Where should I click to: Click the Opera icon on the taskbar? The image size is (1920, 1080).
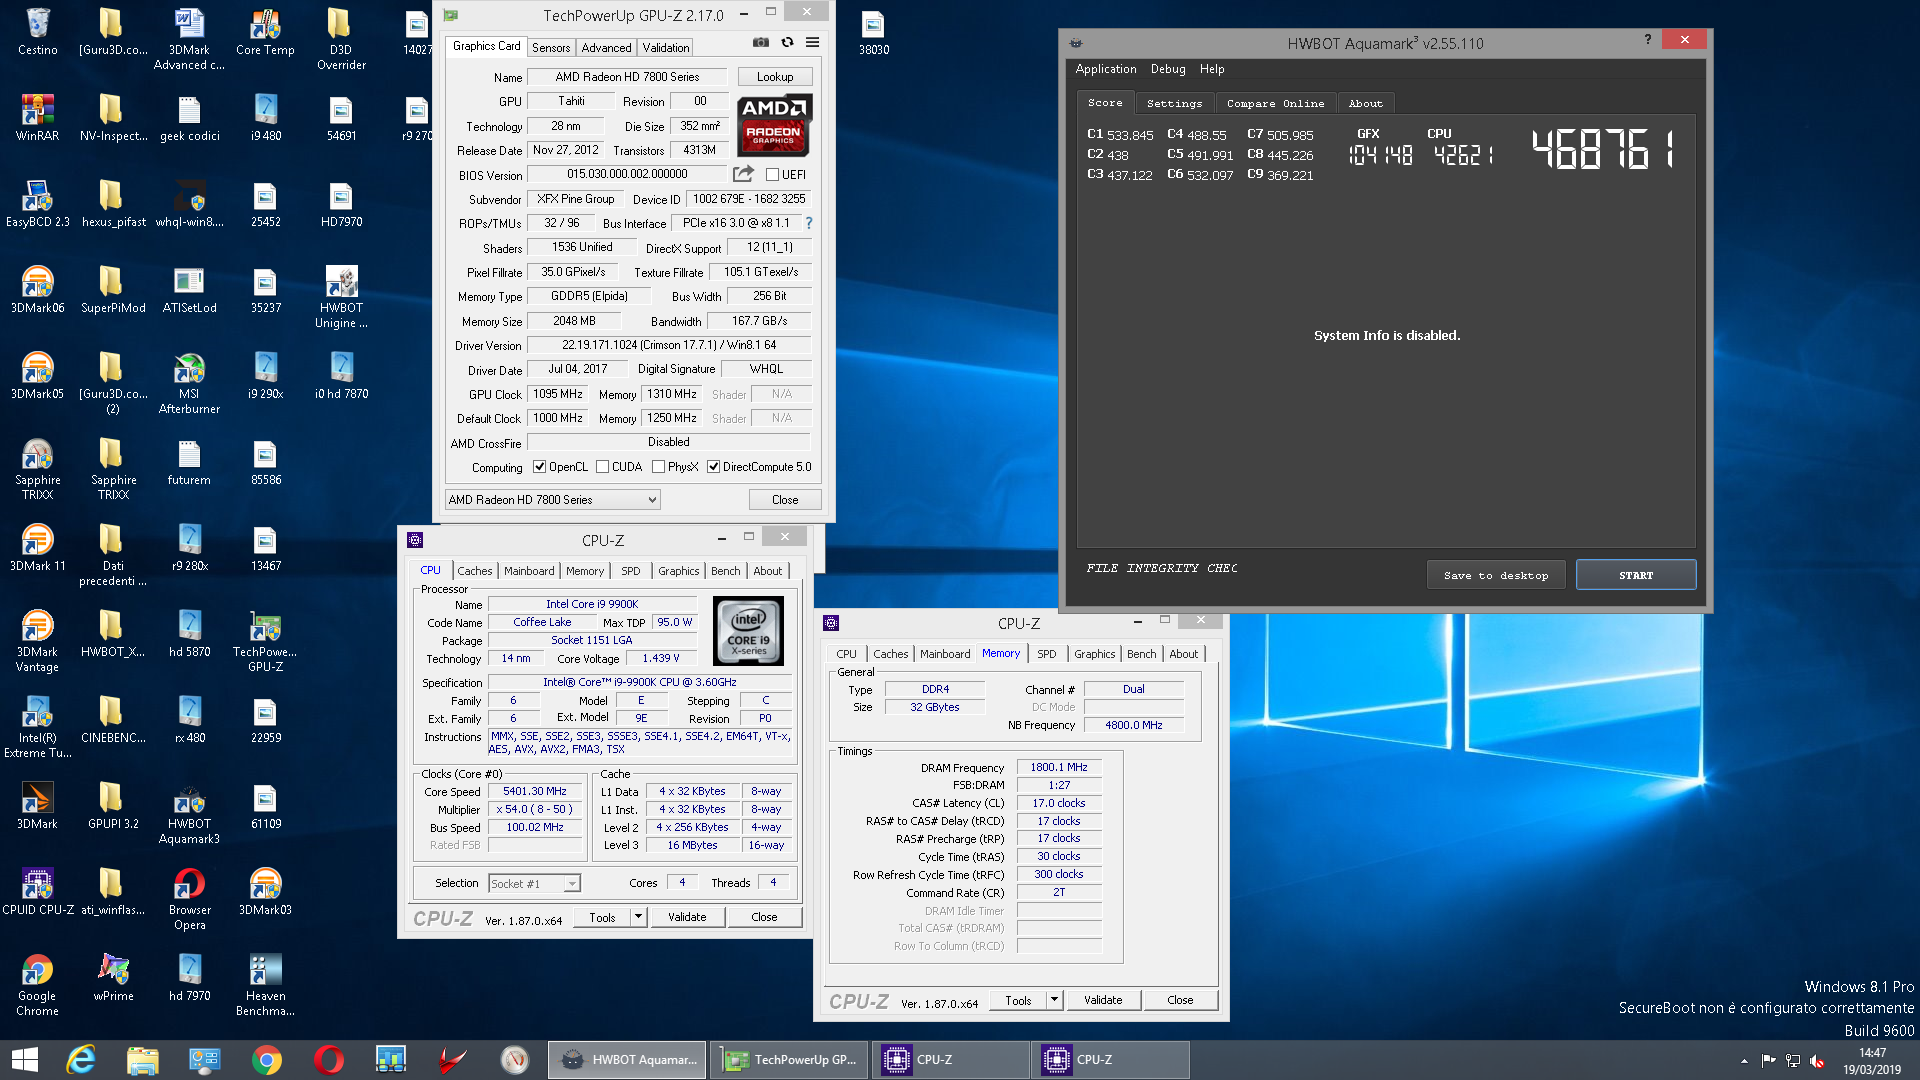click(328, 1060)
